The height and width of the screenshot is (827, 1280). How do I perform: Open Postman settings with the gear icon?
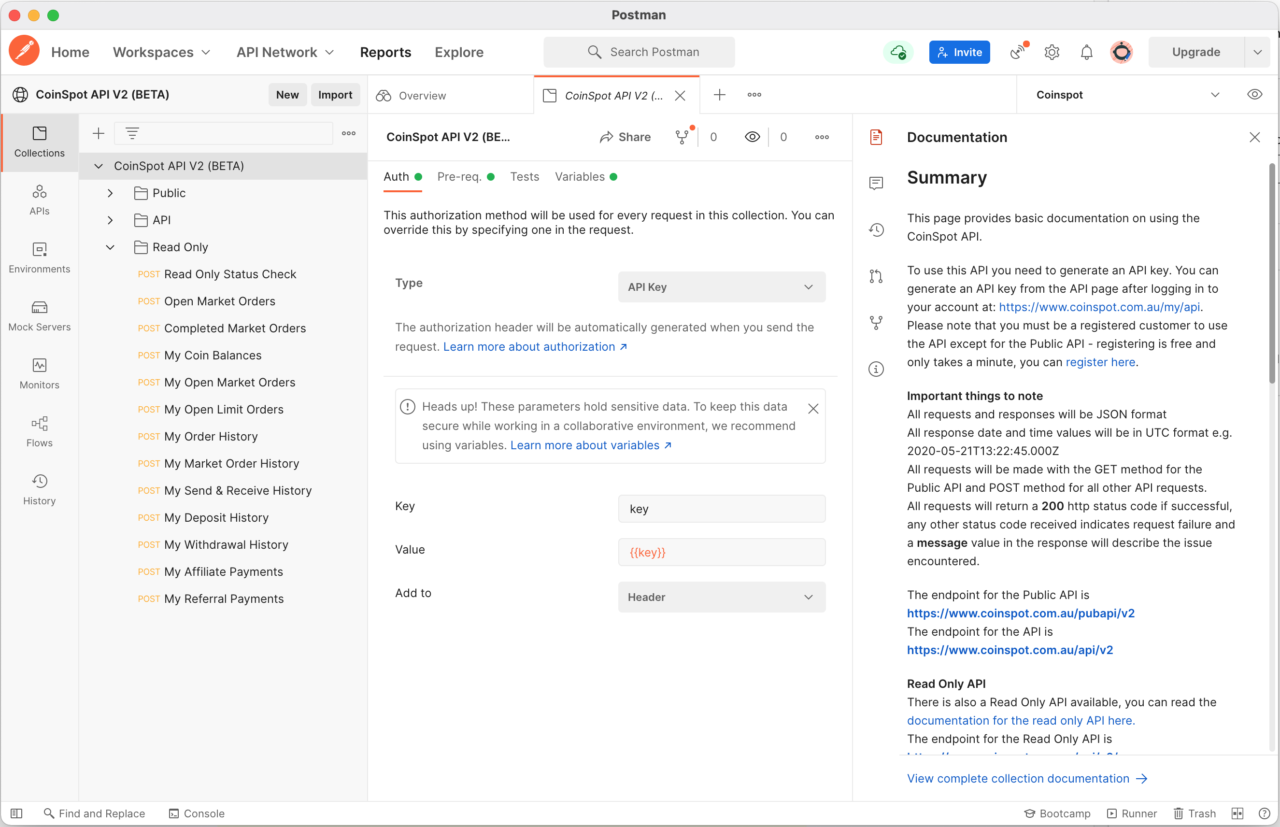coord(1052,52)
